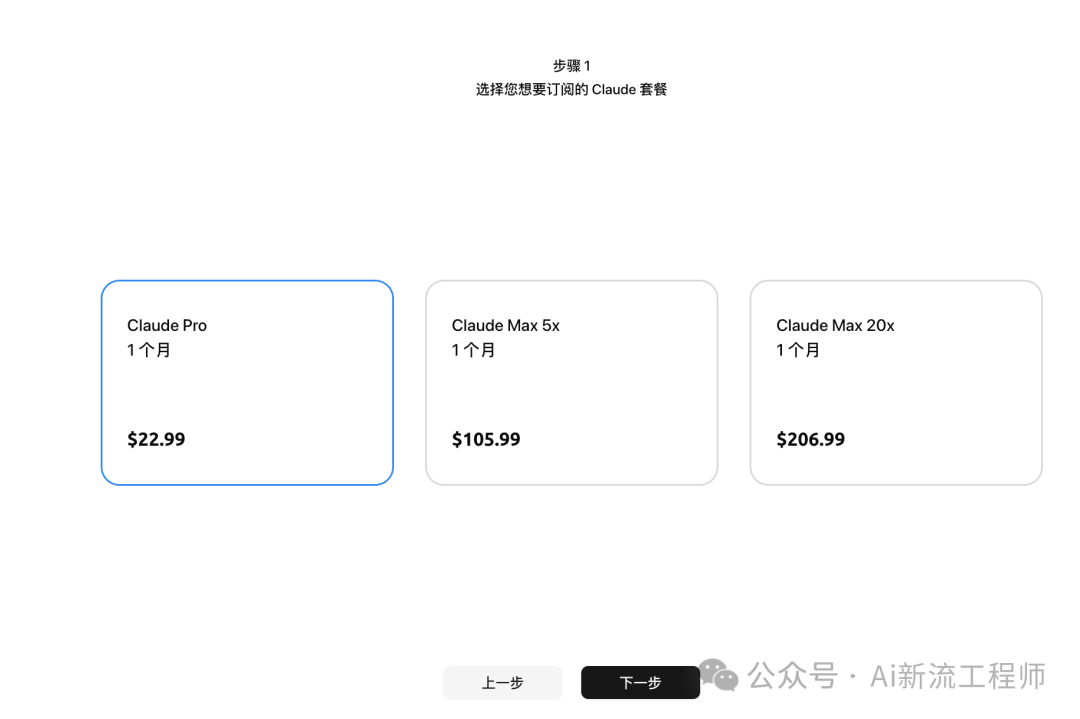Click "1 个月" under Claude Max 5x
Image resolution: width=1080 pixels, height=719 pixels.
[x=473, y=350]
